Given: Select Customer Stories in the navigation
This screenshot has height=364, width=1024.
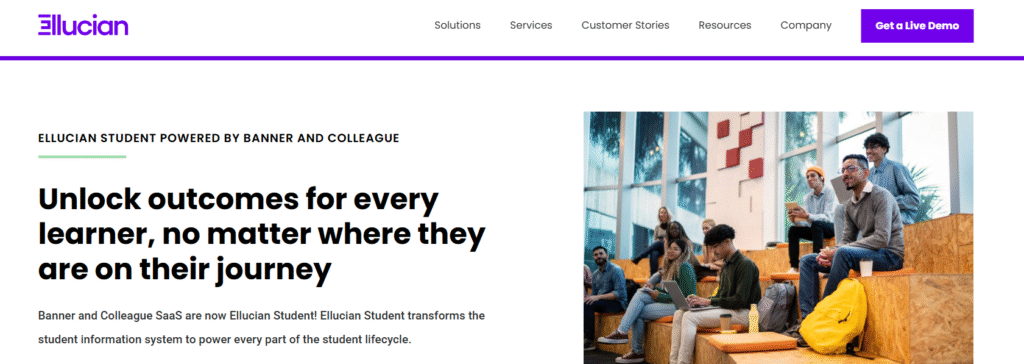Looking at the screenshot, I should (625, 25).
